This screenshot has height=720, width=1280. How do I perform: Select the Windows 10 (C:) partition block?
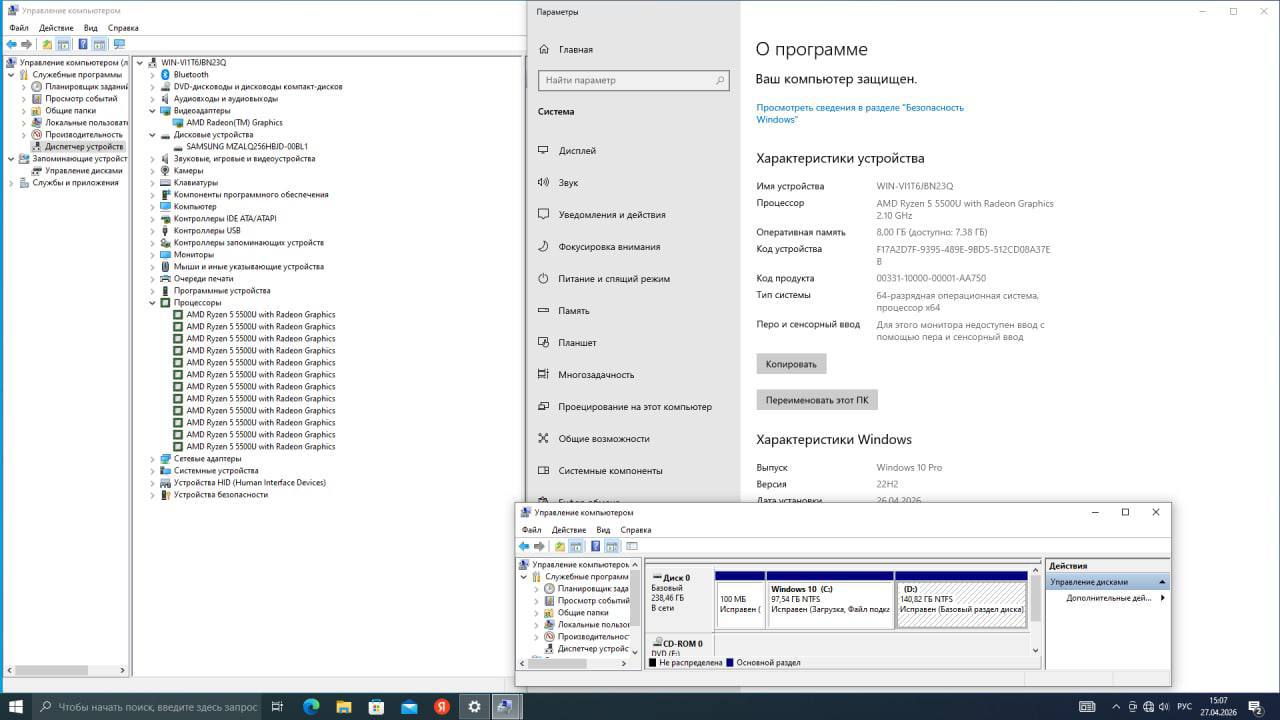click(830, 600)
